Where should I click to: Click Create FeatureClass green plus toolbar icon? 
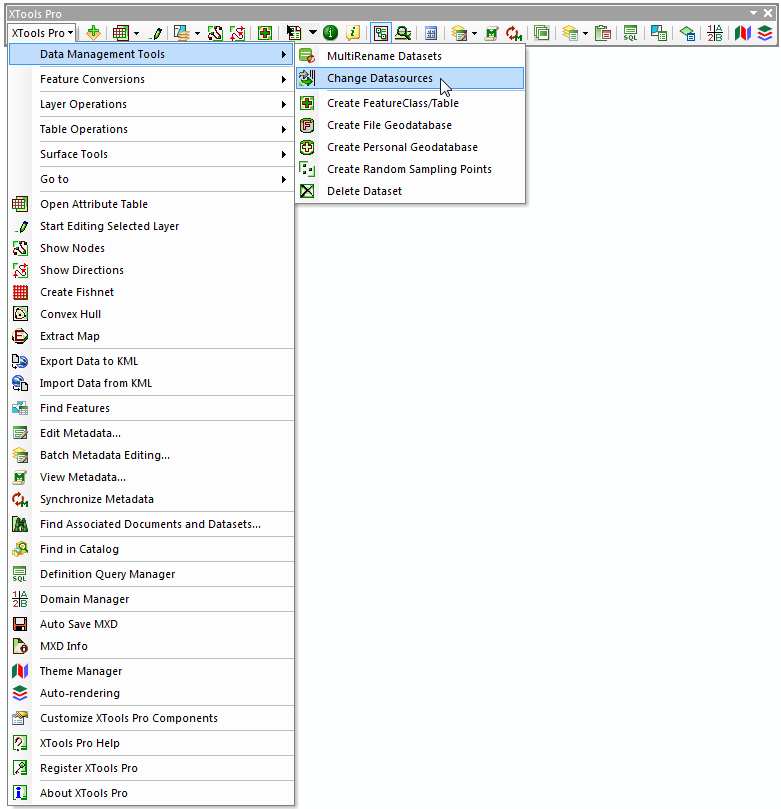pyautogui.click(x=265, y=33)
